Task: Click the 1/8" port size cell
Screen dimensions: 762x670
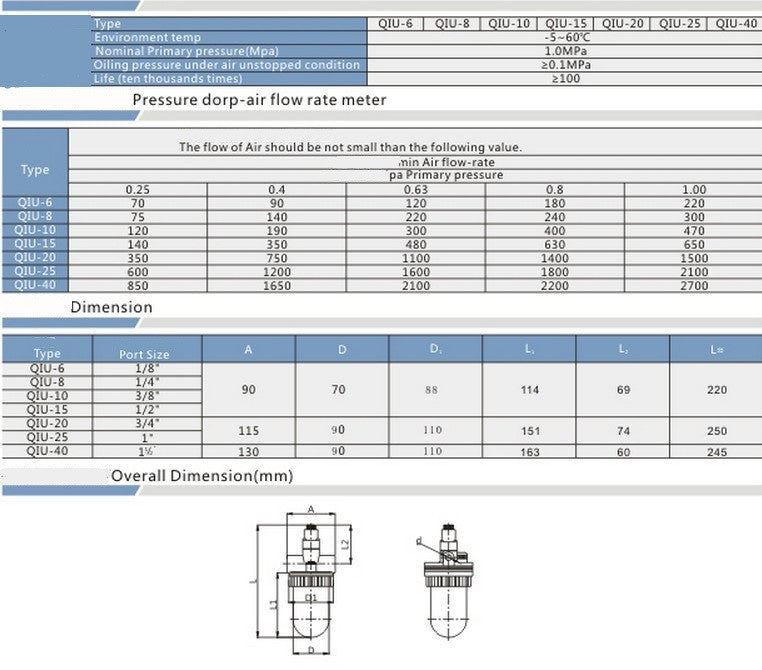Action: [146, 368]
